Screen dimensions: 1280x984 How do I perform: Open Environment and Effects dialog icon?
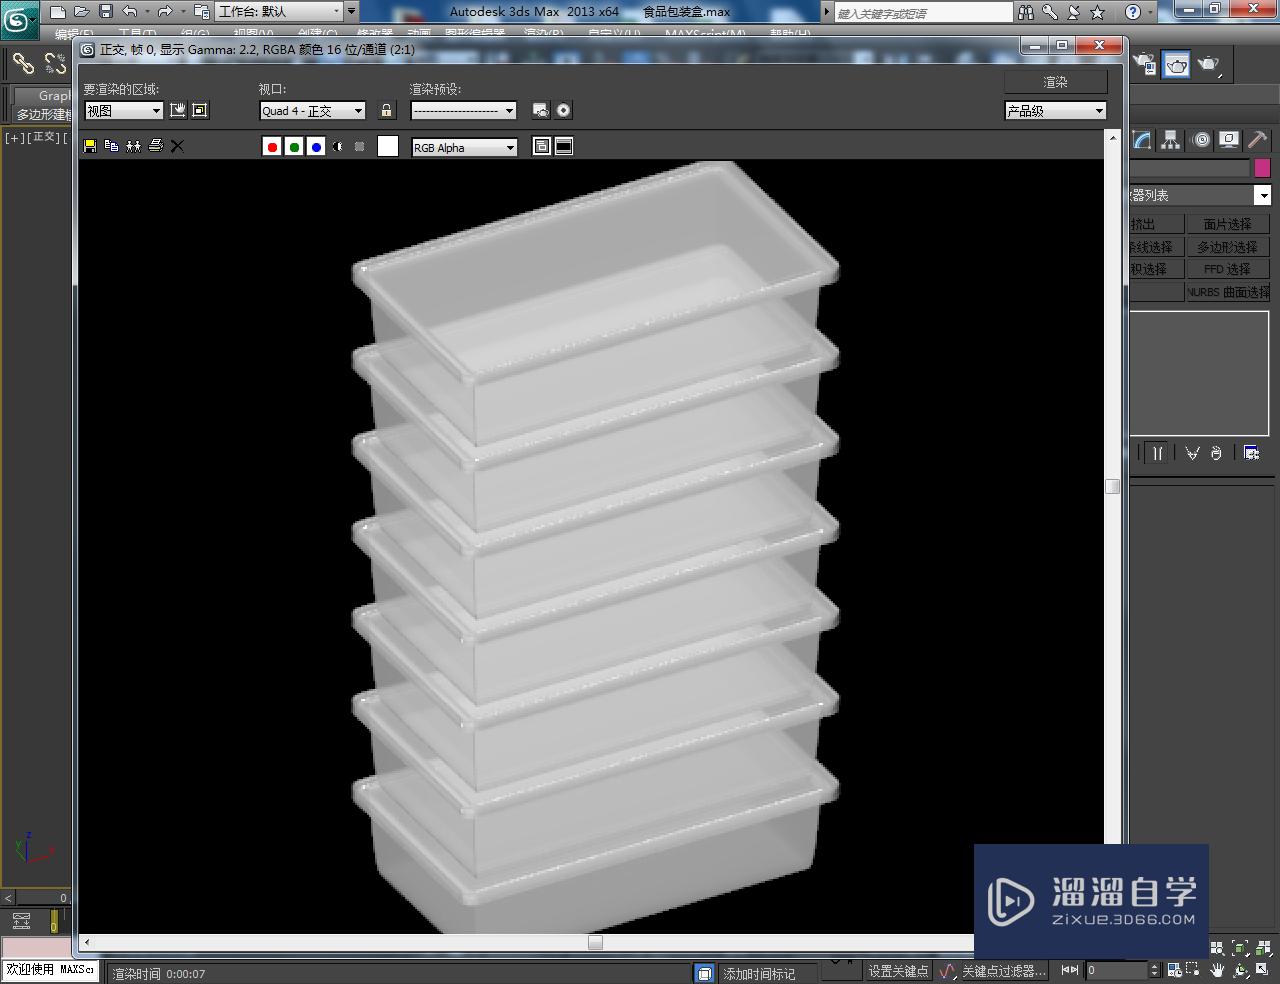(563, 110)
